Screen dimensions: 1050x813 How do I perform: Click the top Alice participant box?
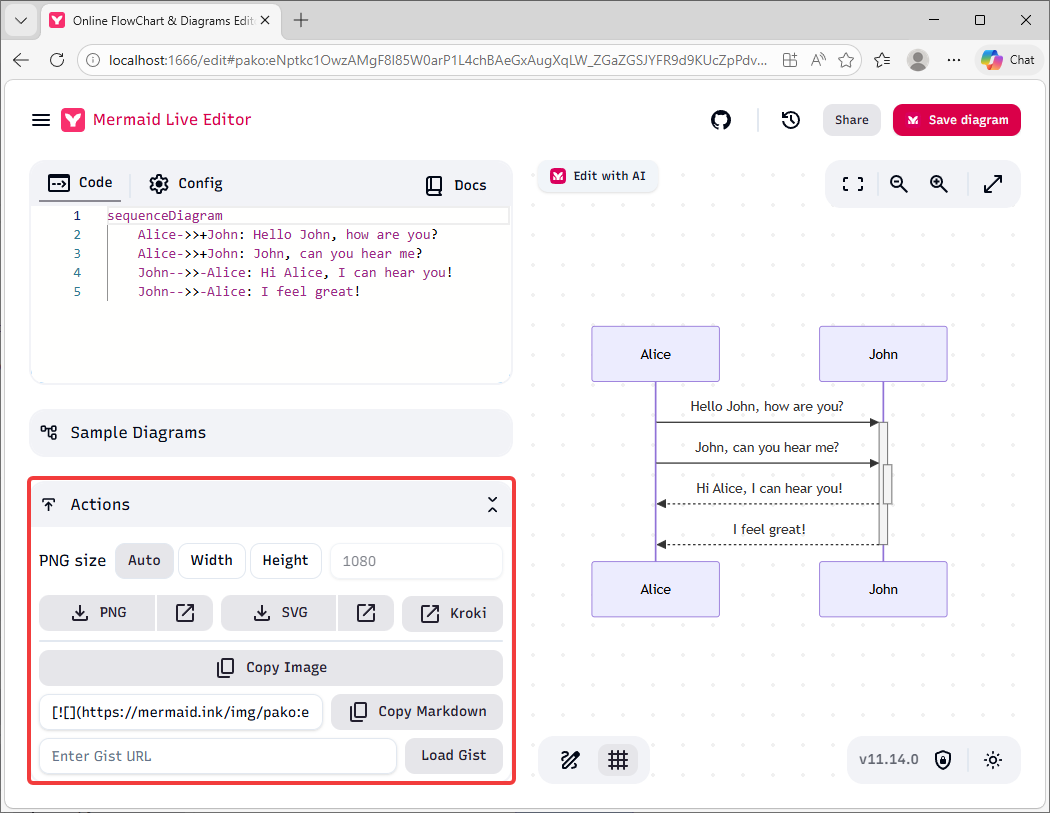[x=656, y=354]
